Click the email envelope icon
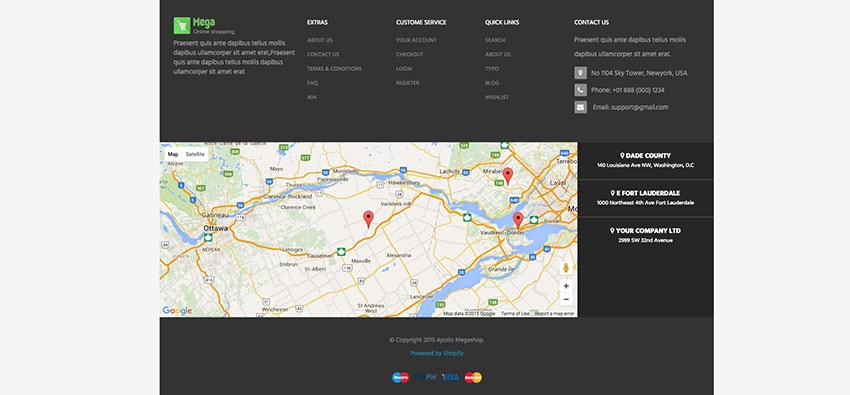This screenshot has height=395, width=850. click(581, 107)
